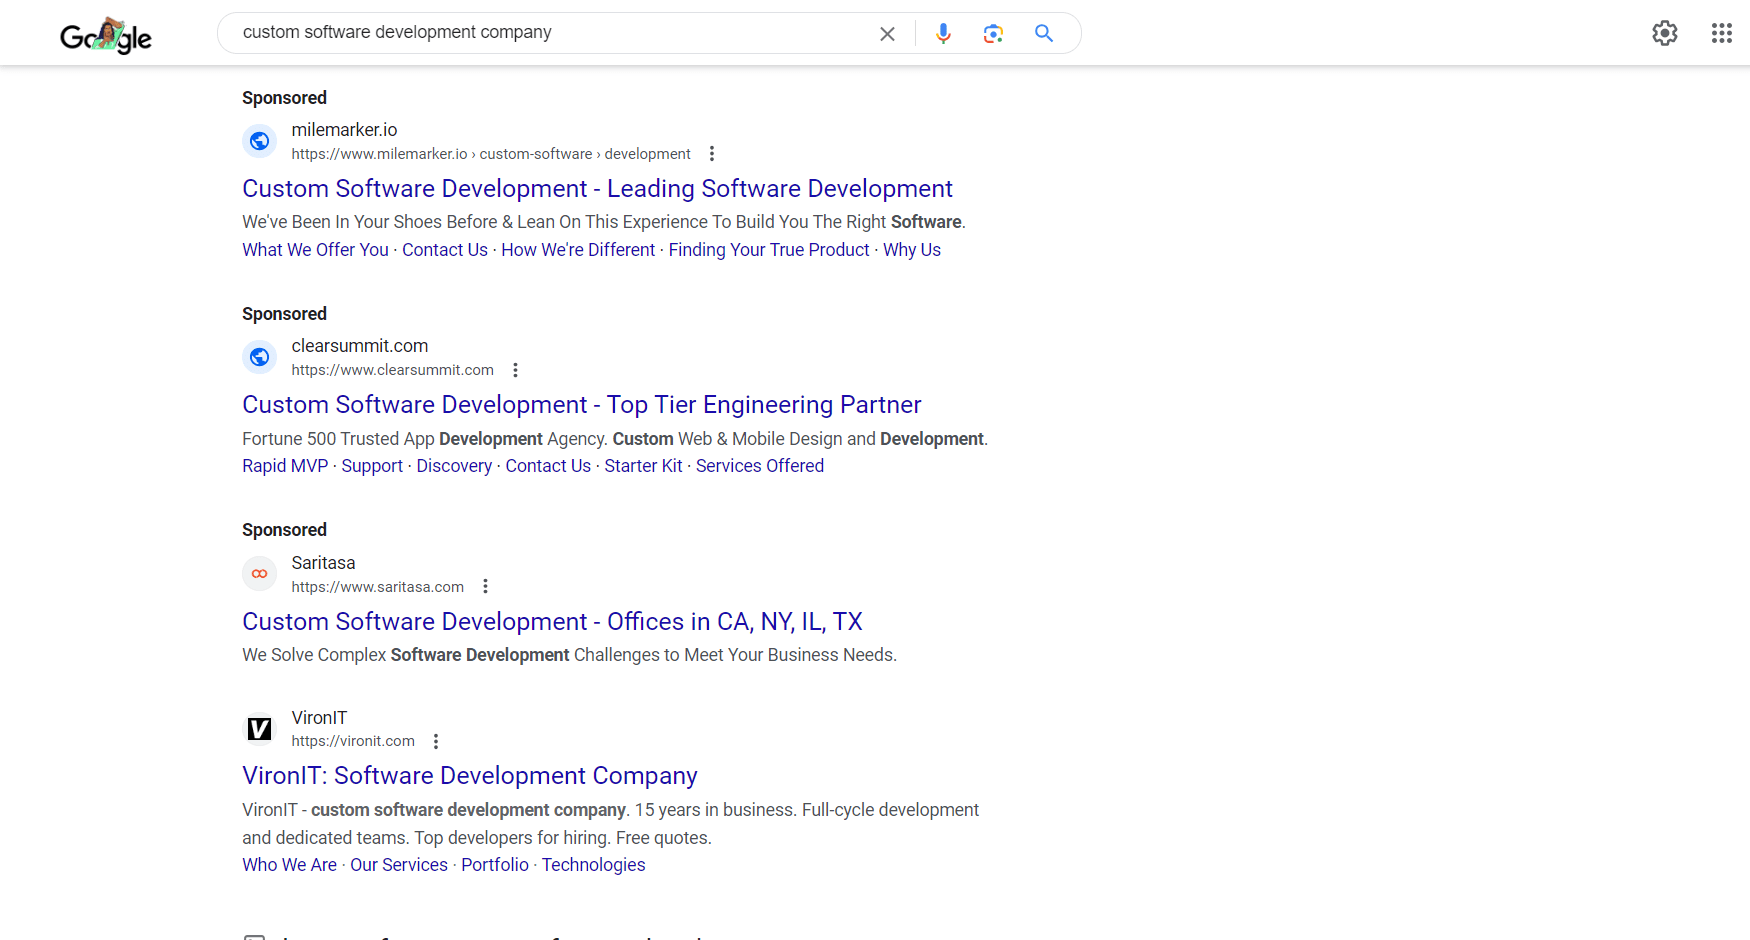The height and width of the screenshot is (940, 1750).
Task: Click the VironIT site name
Action: point(319,718)
